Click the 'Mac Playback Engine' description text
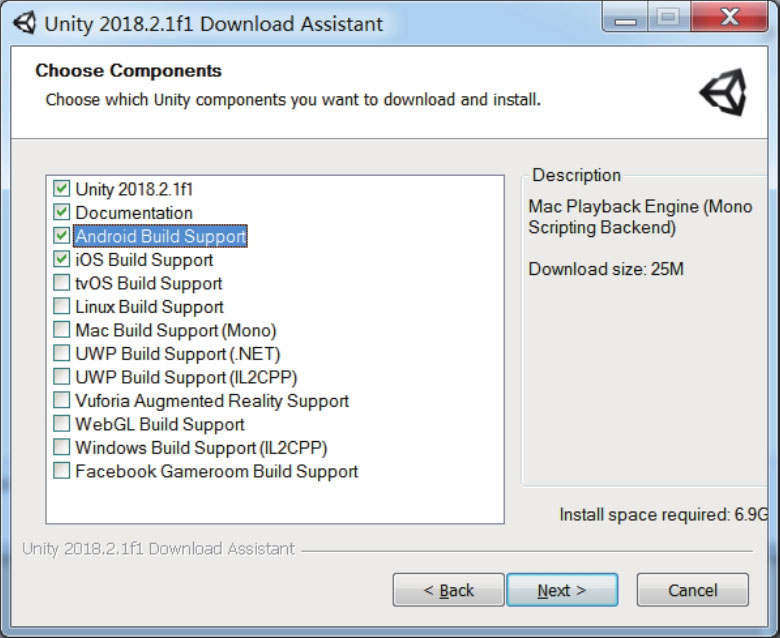This screenshot has height=638, width=780. point(640,217)
